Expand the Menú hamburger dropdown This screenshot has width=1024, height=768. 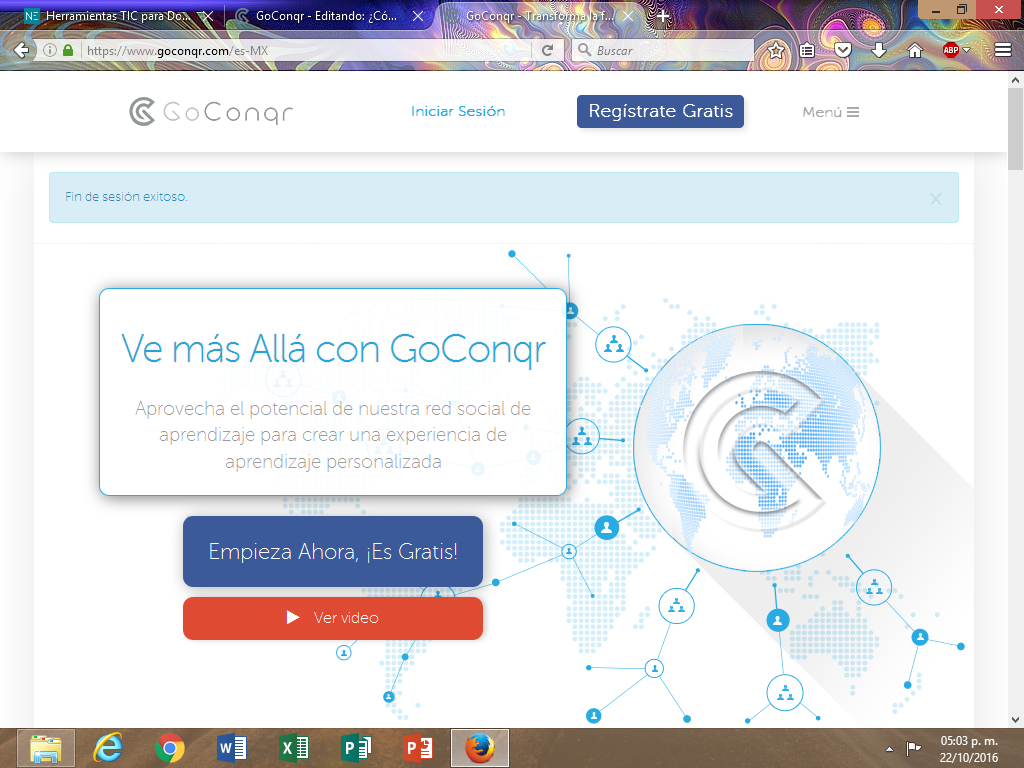coord(831,112)
